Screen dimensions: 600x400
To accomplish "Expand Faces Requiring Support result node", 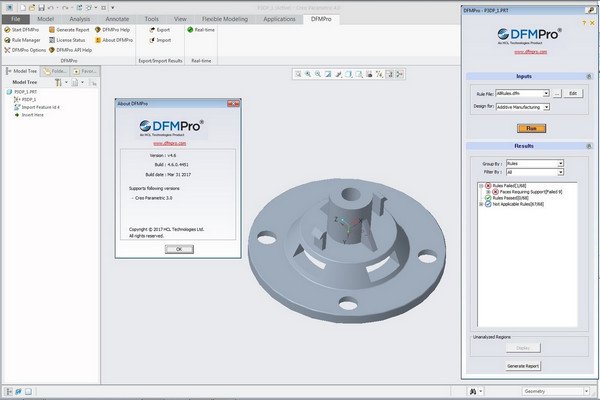I will (488, 192).
